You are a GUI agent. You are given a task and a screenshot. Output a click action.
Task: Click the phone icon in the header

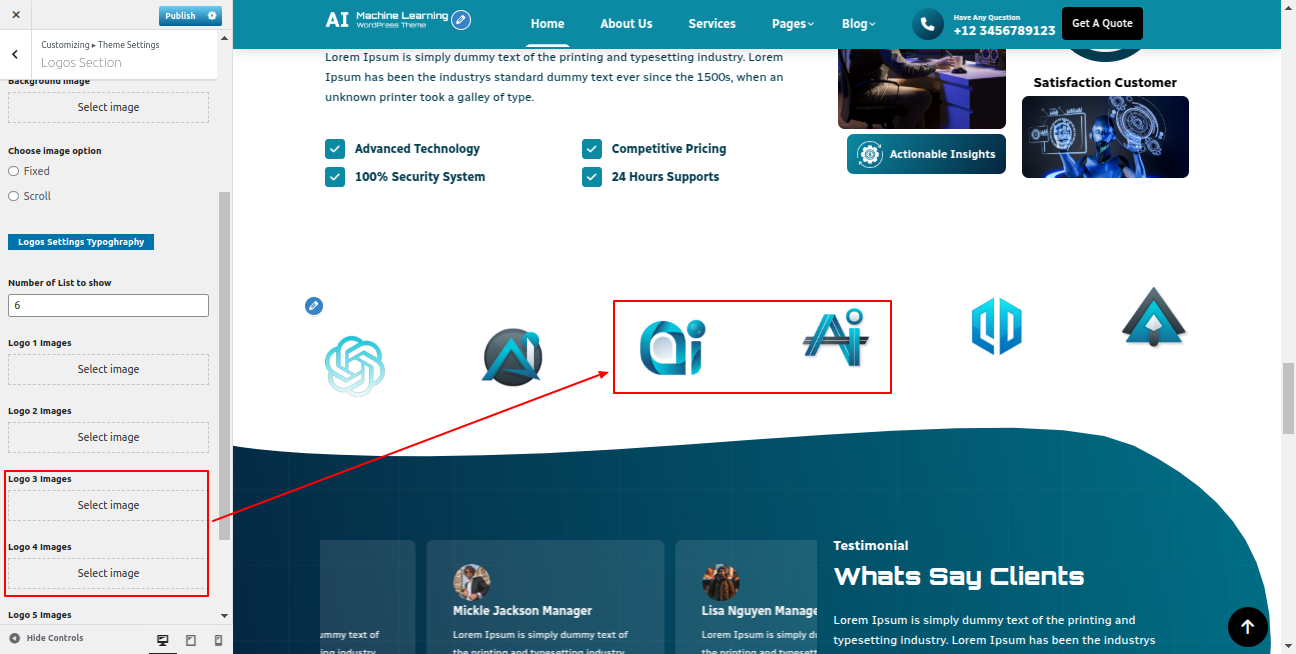927,24
